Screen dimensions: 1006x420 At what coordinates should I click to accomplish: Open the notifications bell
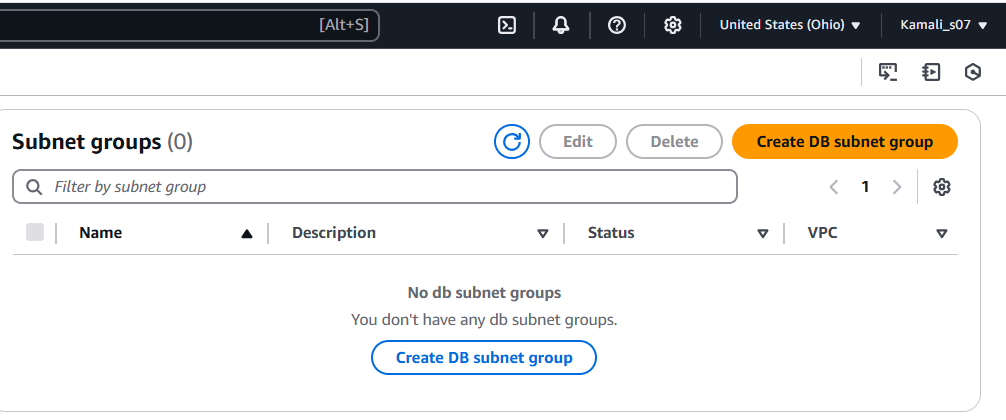tap(561, 25)
